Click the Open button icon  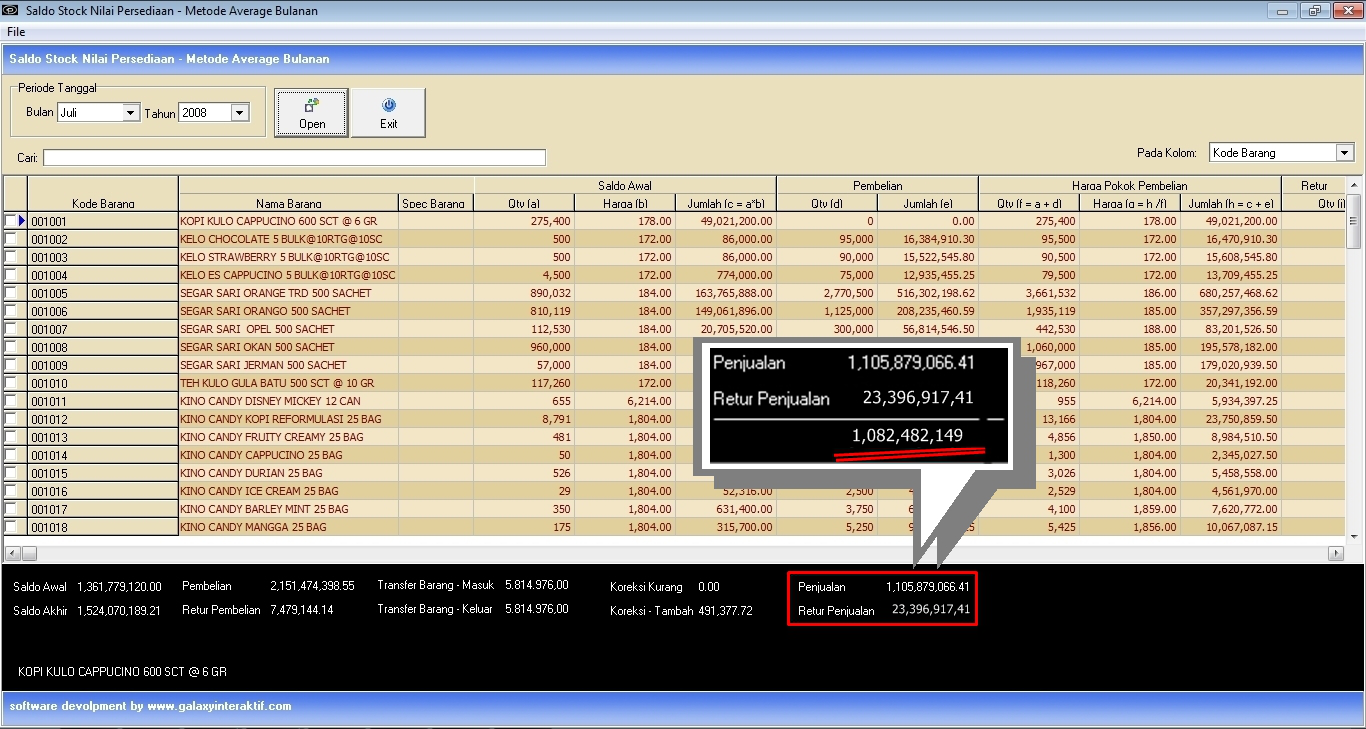pyautogui.click(x=312, y=104)
